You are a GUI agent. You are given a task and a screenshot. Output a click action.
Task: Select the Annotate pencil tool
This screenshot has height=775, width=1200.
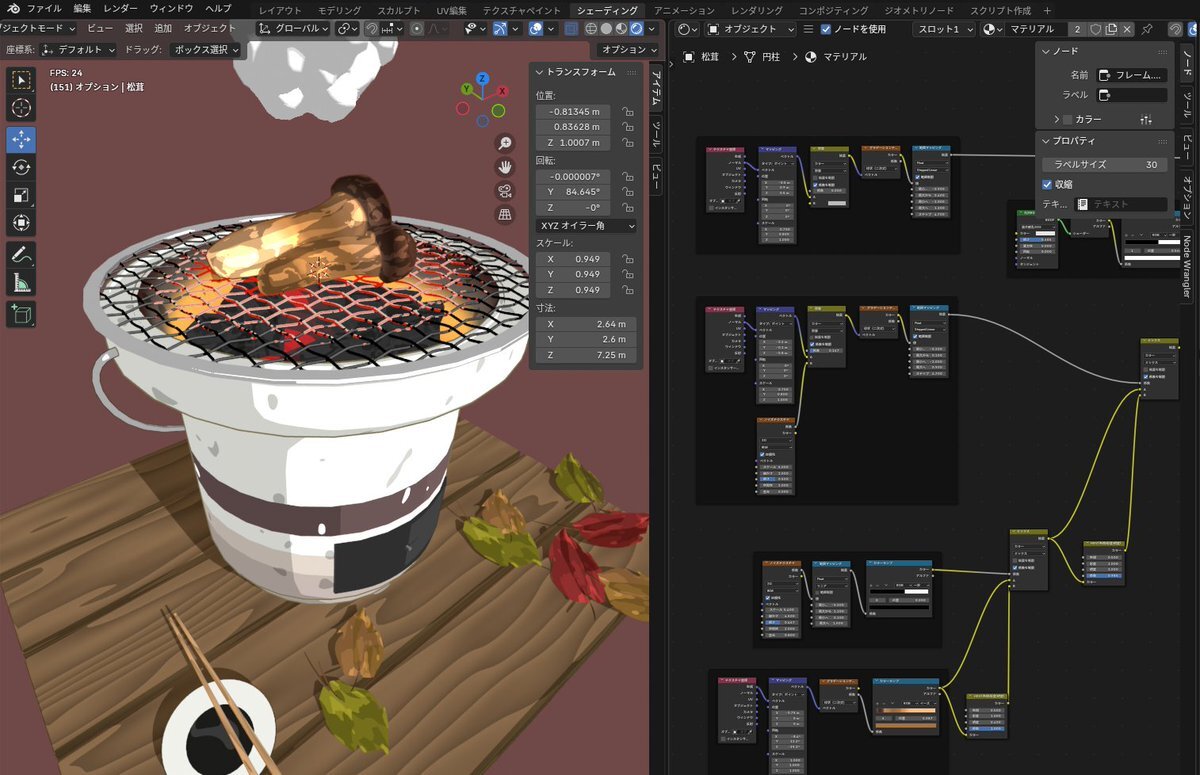pyautogui.click(x=21, y=254)
